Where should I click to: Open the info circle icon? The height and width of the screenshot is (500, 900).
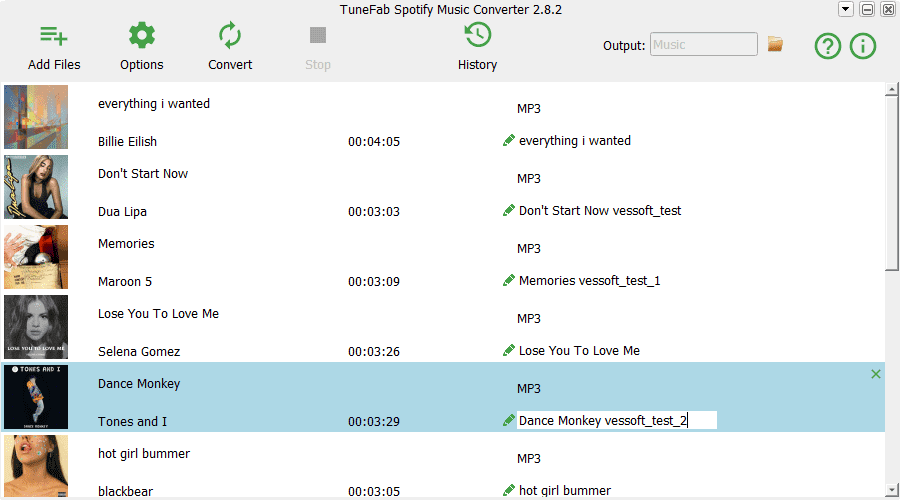[x=863, y=46]
